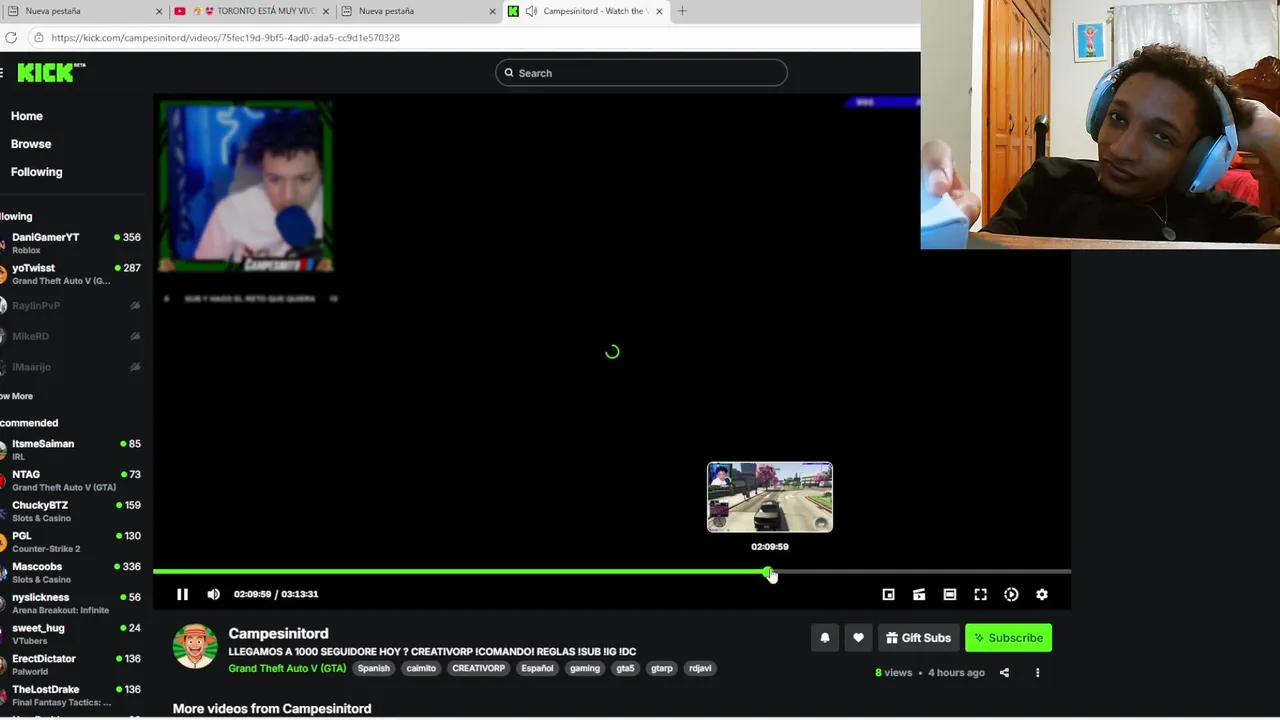Select the CREATIVORP tag
1280x720 pixels.
(x=479, y=668)
